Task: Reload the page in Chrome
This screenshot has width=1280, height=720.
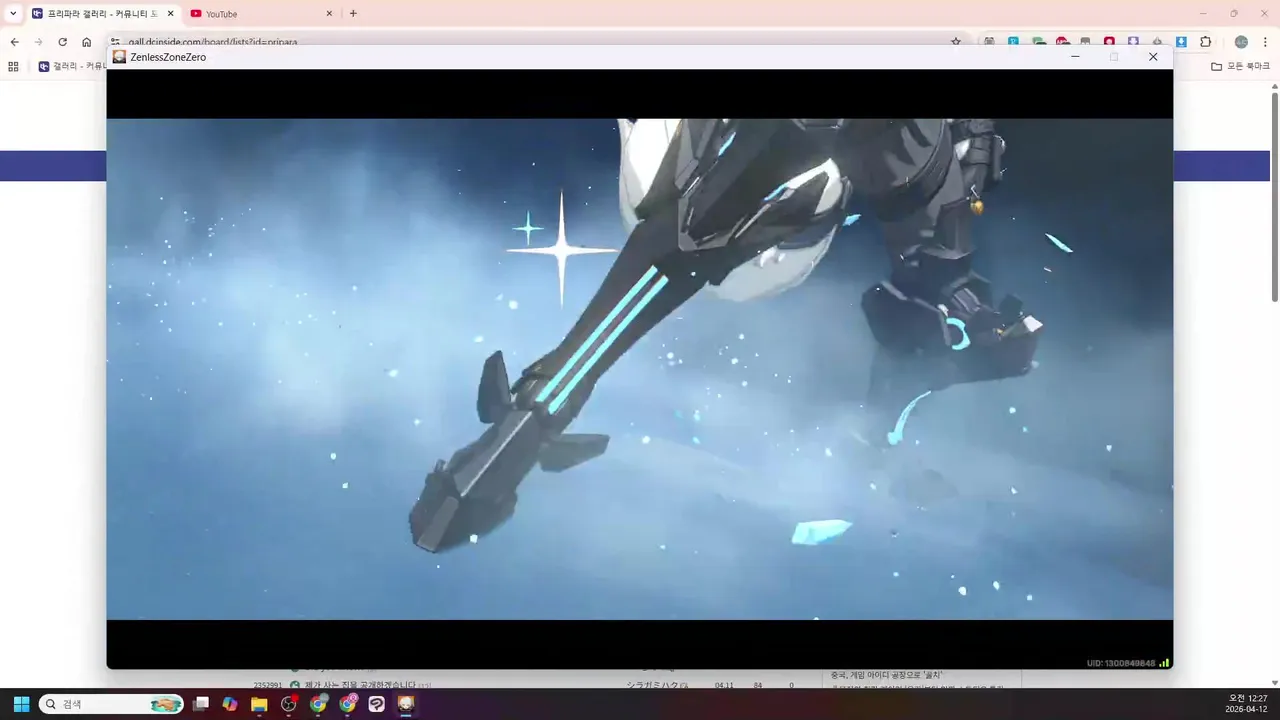Action: [62, 42]
